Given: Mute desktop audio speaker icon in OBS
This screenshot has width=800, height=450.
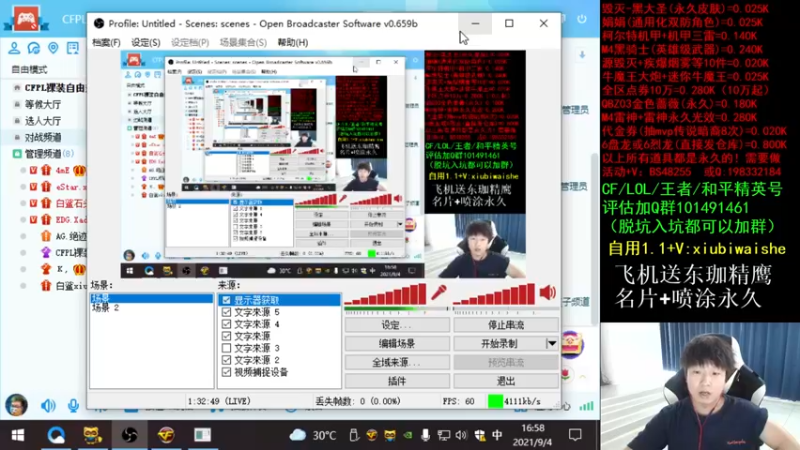Looking at the screenshot, I should [547, 292].
